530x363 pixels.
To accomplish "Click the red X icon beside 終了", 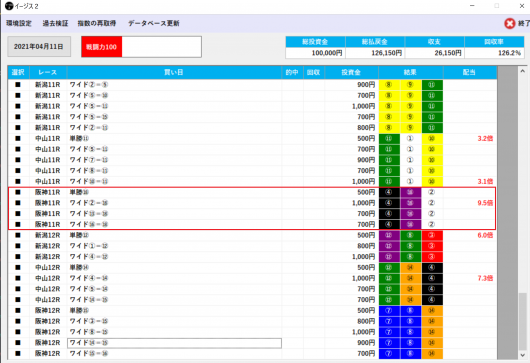I will tap(510, 23).
